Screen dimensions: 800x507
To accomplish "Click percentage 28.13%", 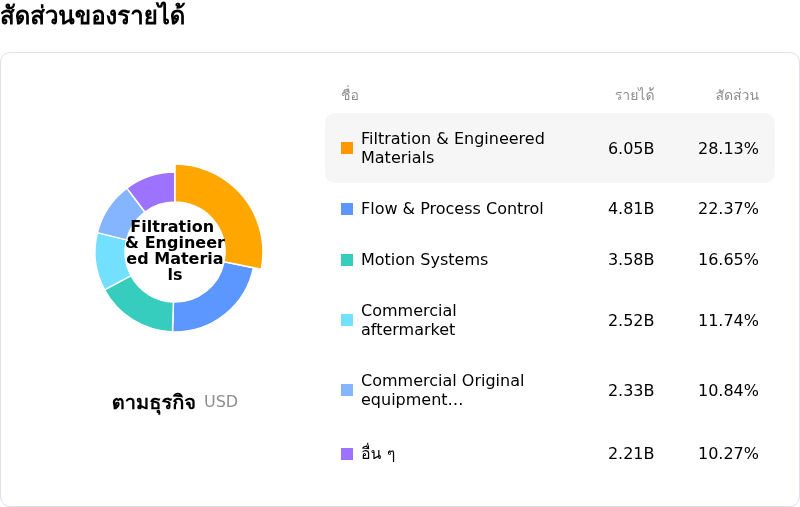I will (x=728, y=148).
